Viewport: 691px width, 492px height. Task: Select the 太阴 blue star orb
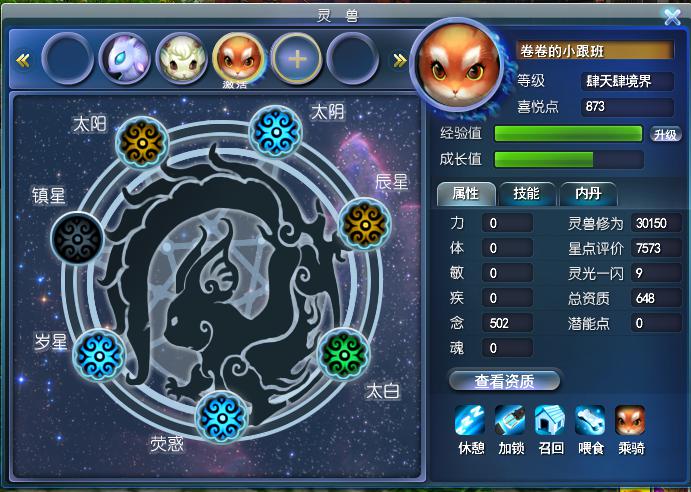point(275,131)
